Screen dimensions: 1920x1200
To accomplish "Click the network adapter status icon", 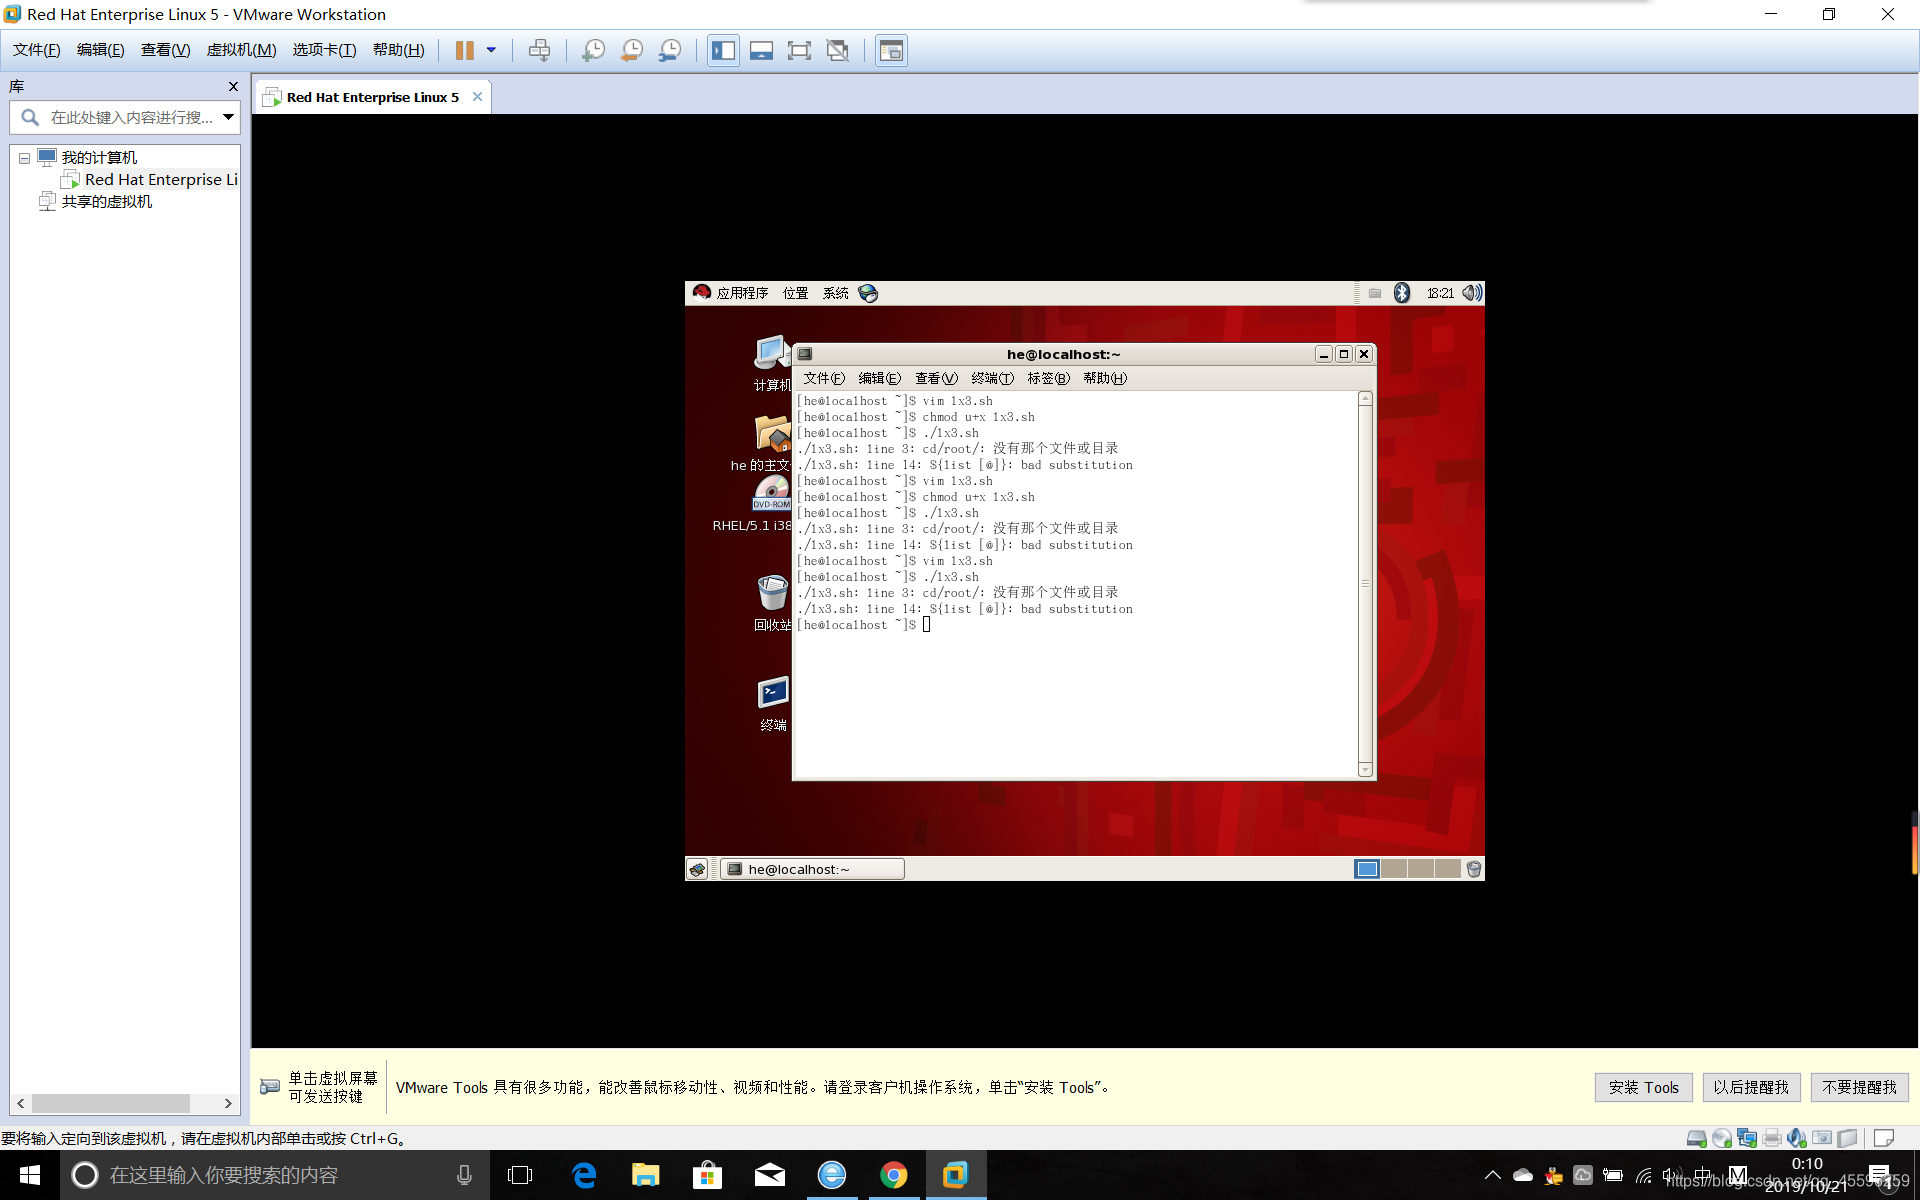I will [x=1747, y=1138].
